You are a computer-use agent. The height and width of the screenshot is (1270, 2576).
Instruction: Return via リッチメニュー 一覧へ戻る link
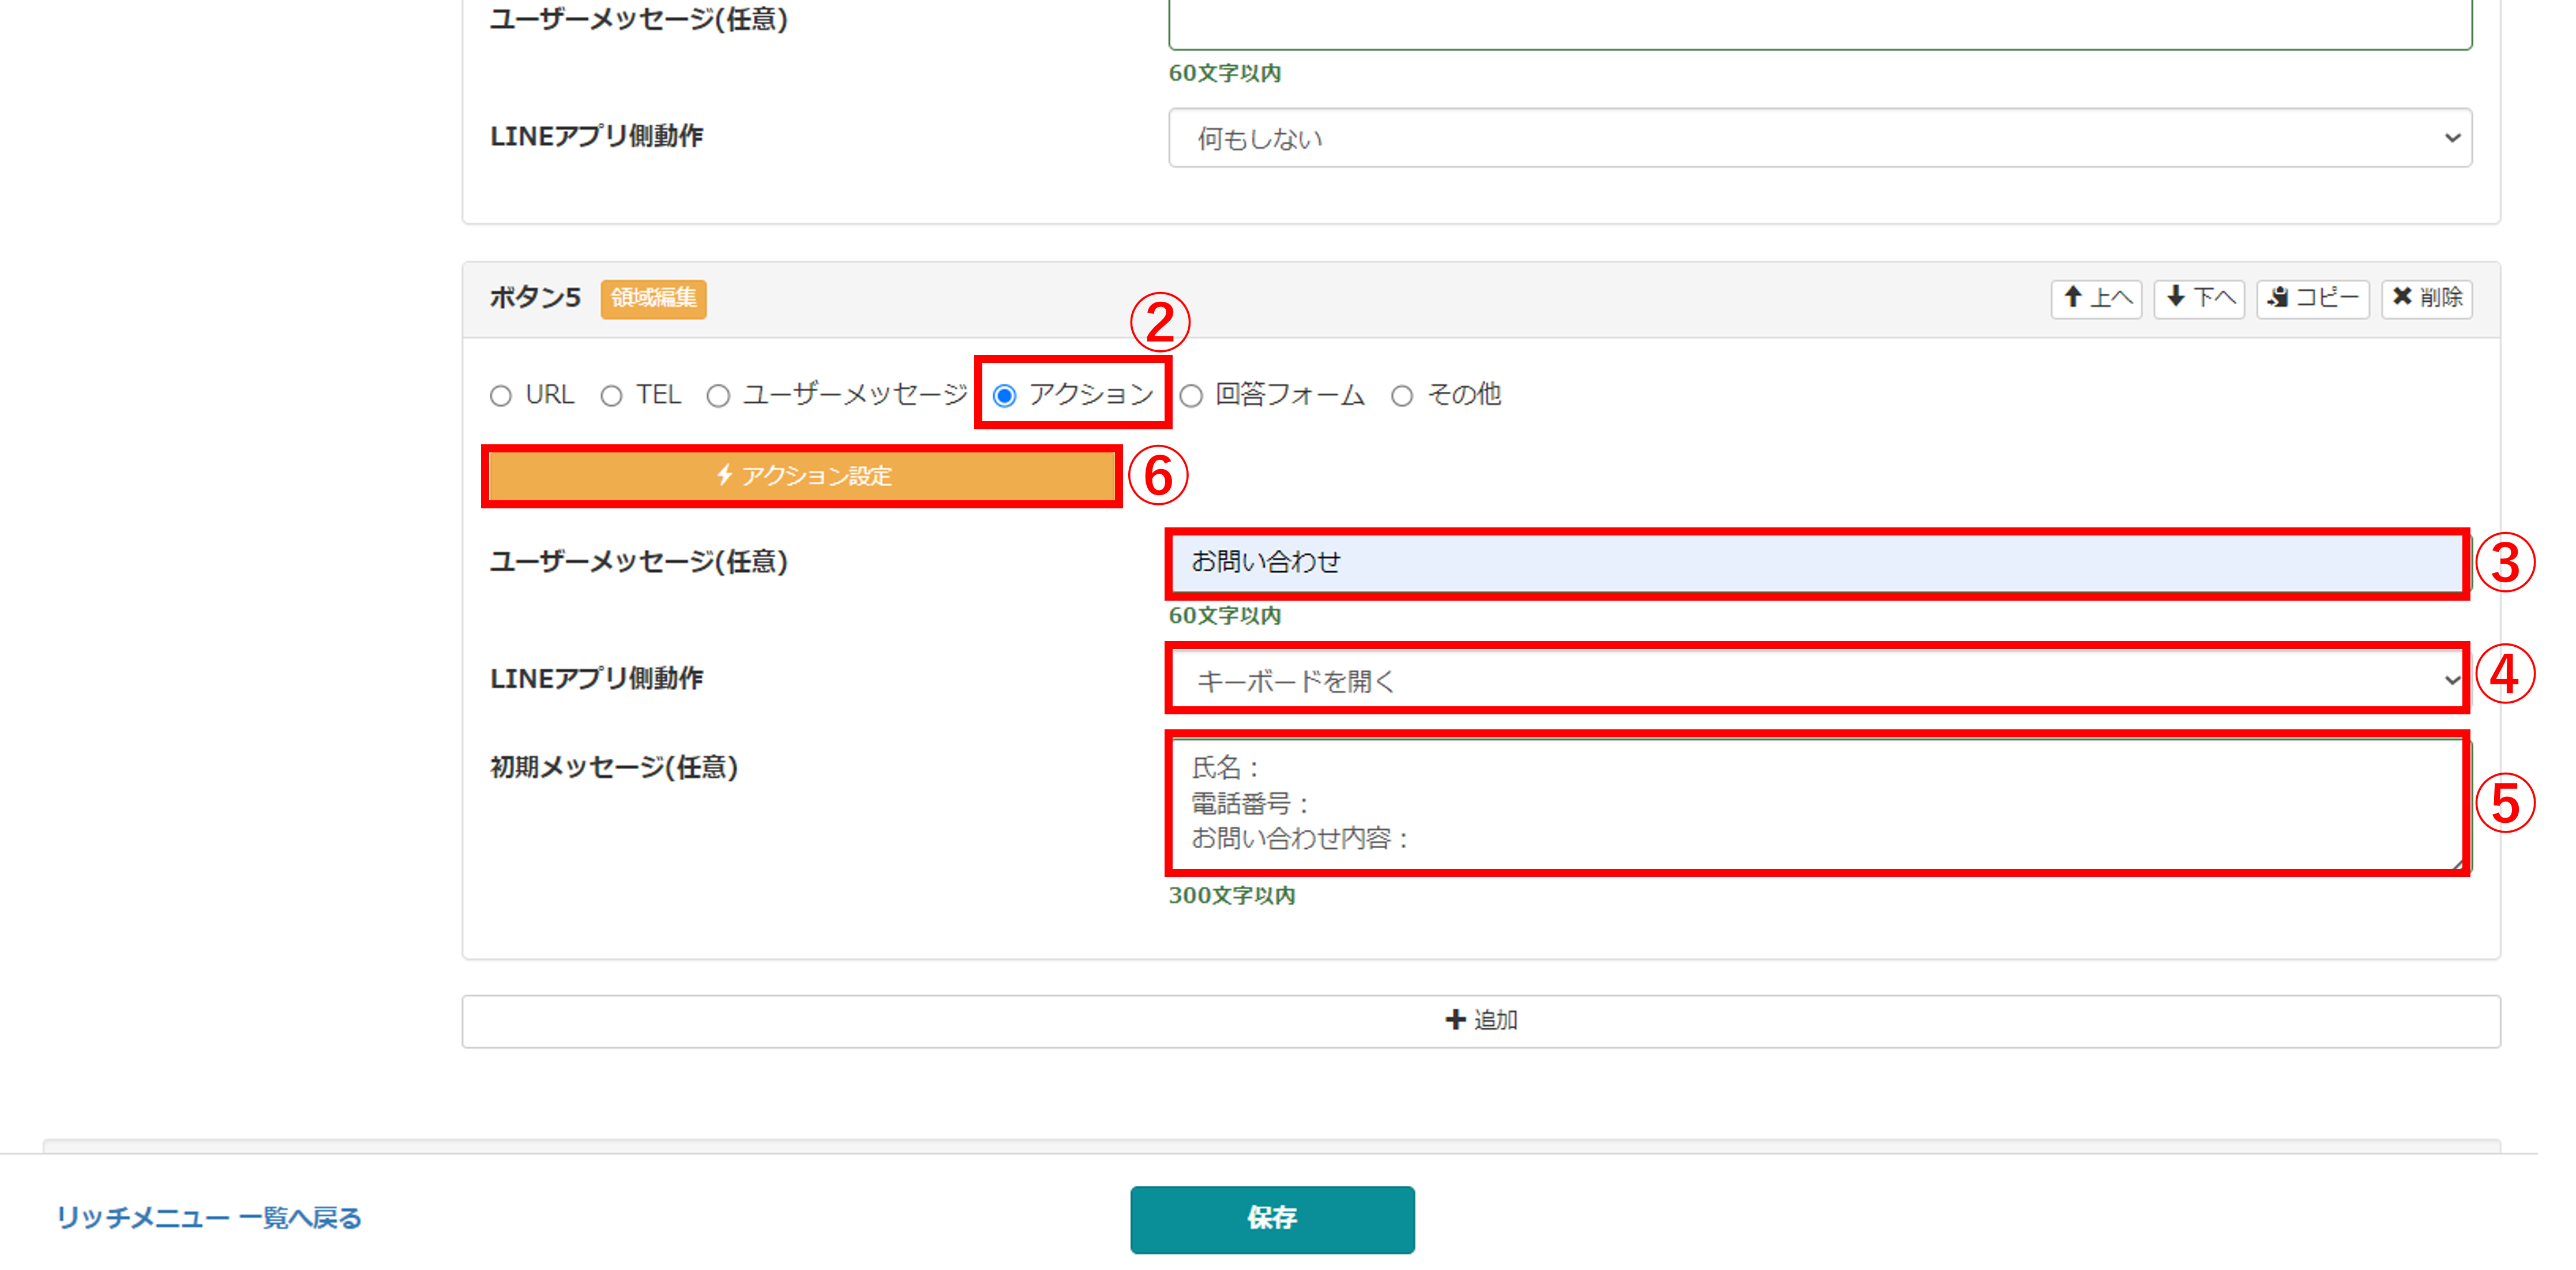click(x=209, y=1218)
